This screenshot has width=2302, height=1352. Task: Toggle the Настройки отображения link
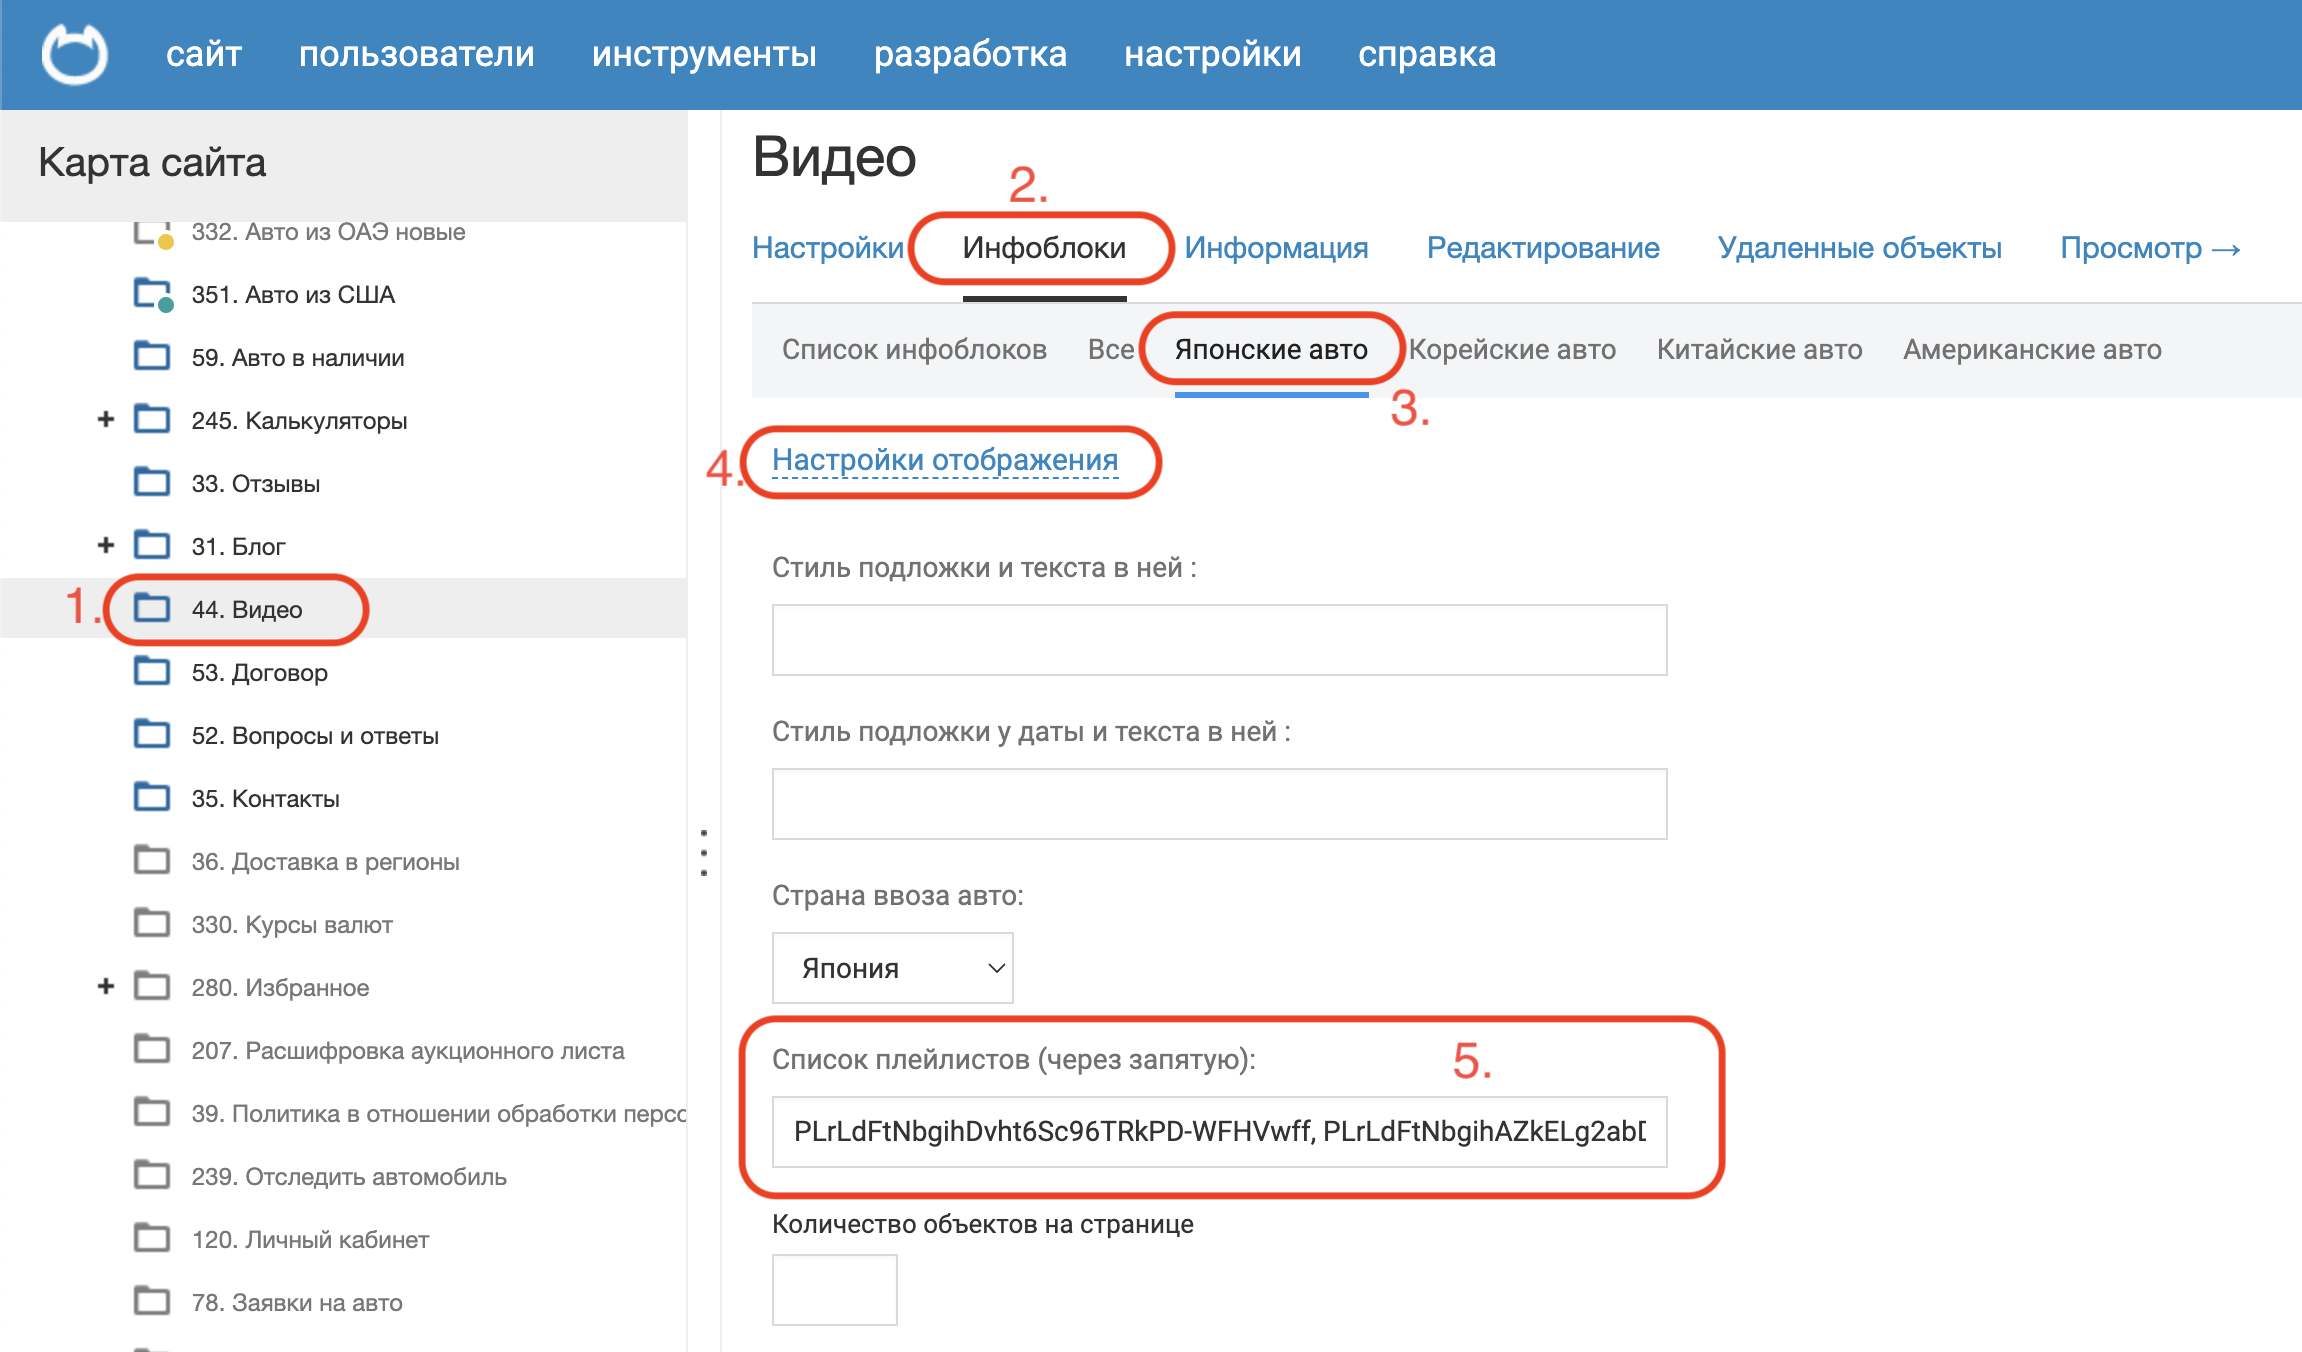click(945, 460)
